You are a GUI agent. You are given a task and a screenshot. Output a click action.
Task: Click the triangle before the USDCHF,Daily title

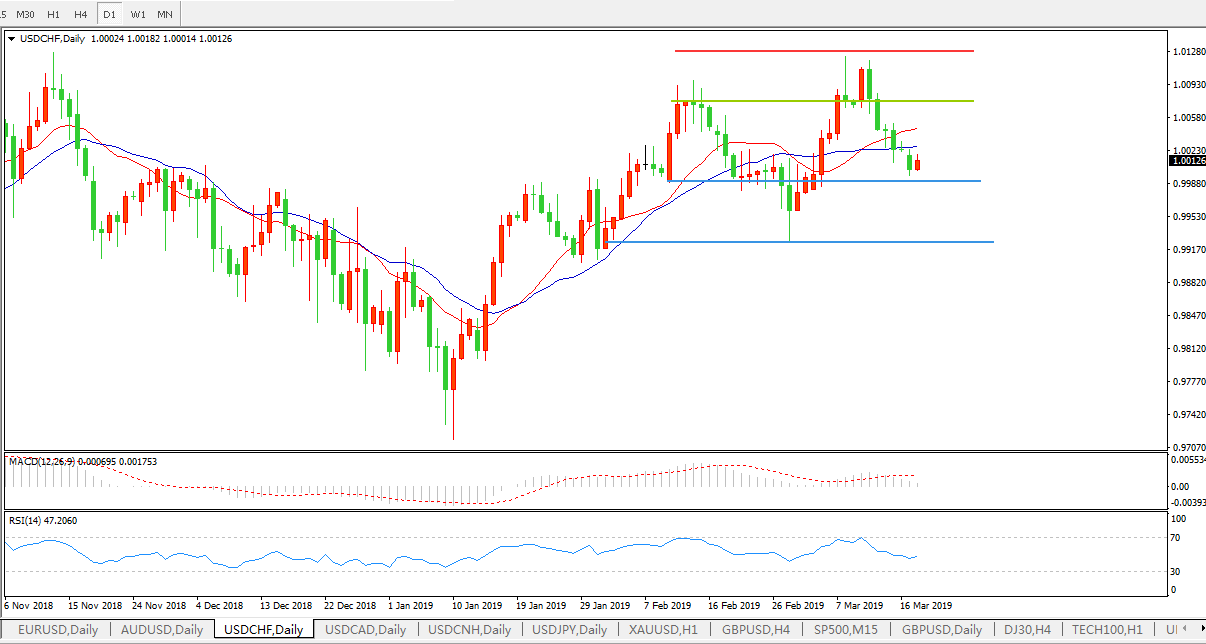tap(12, 39)
